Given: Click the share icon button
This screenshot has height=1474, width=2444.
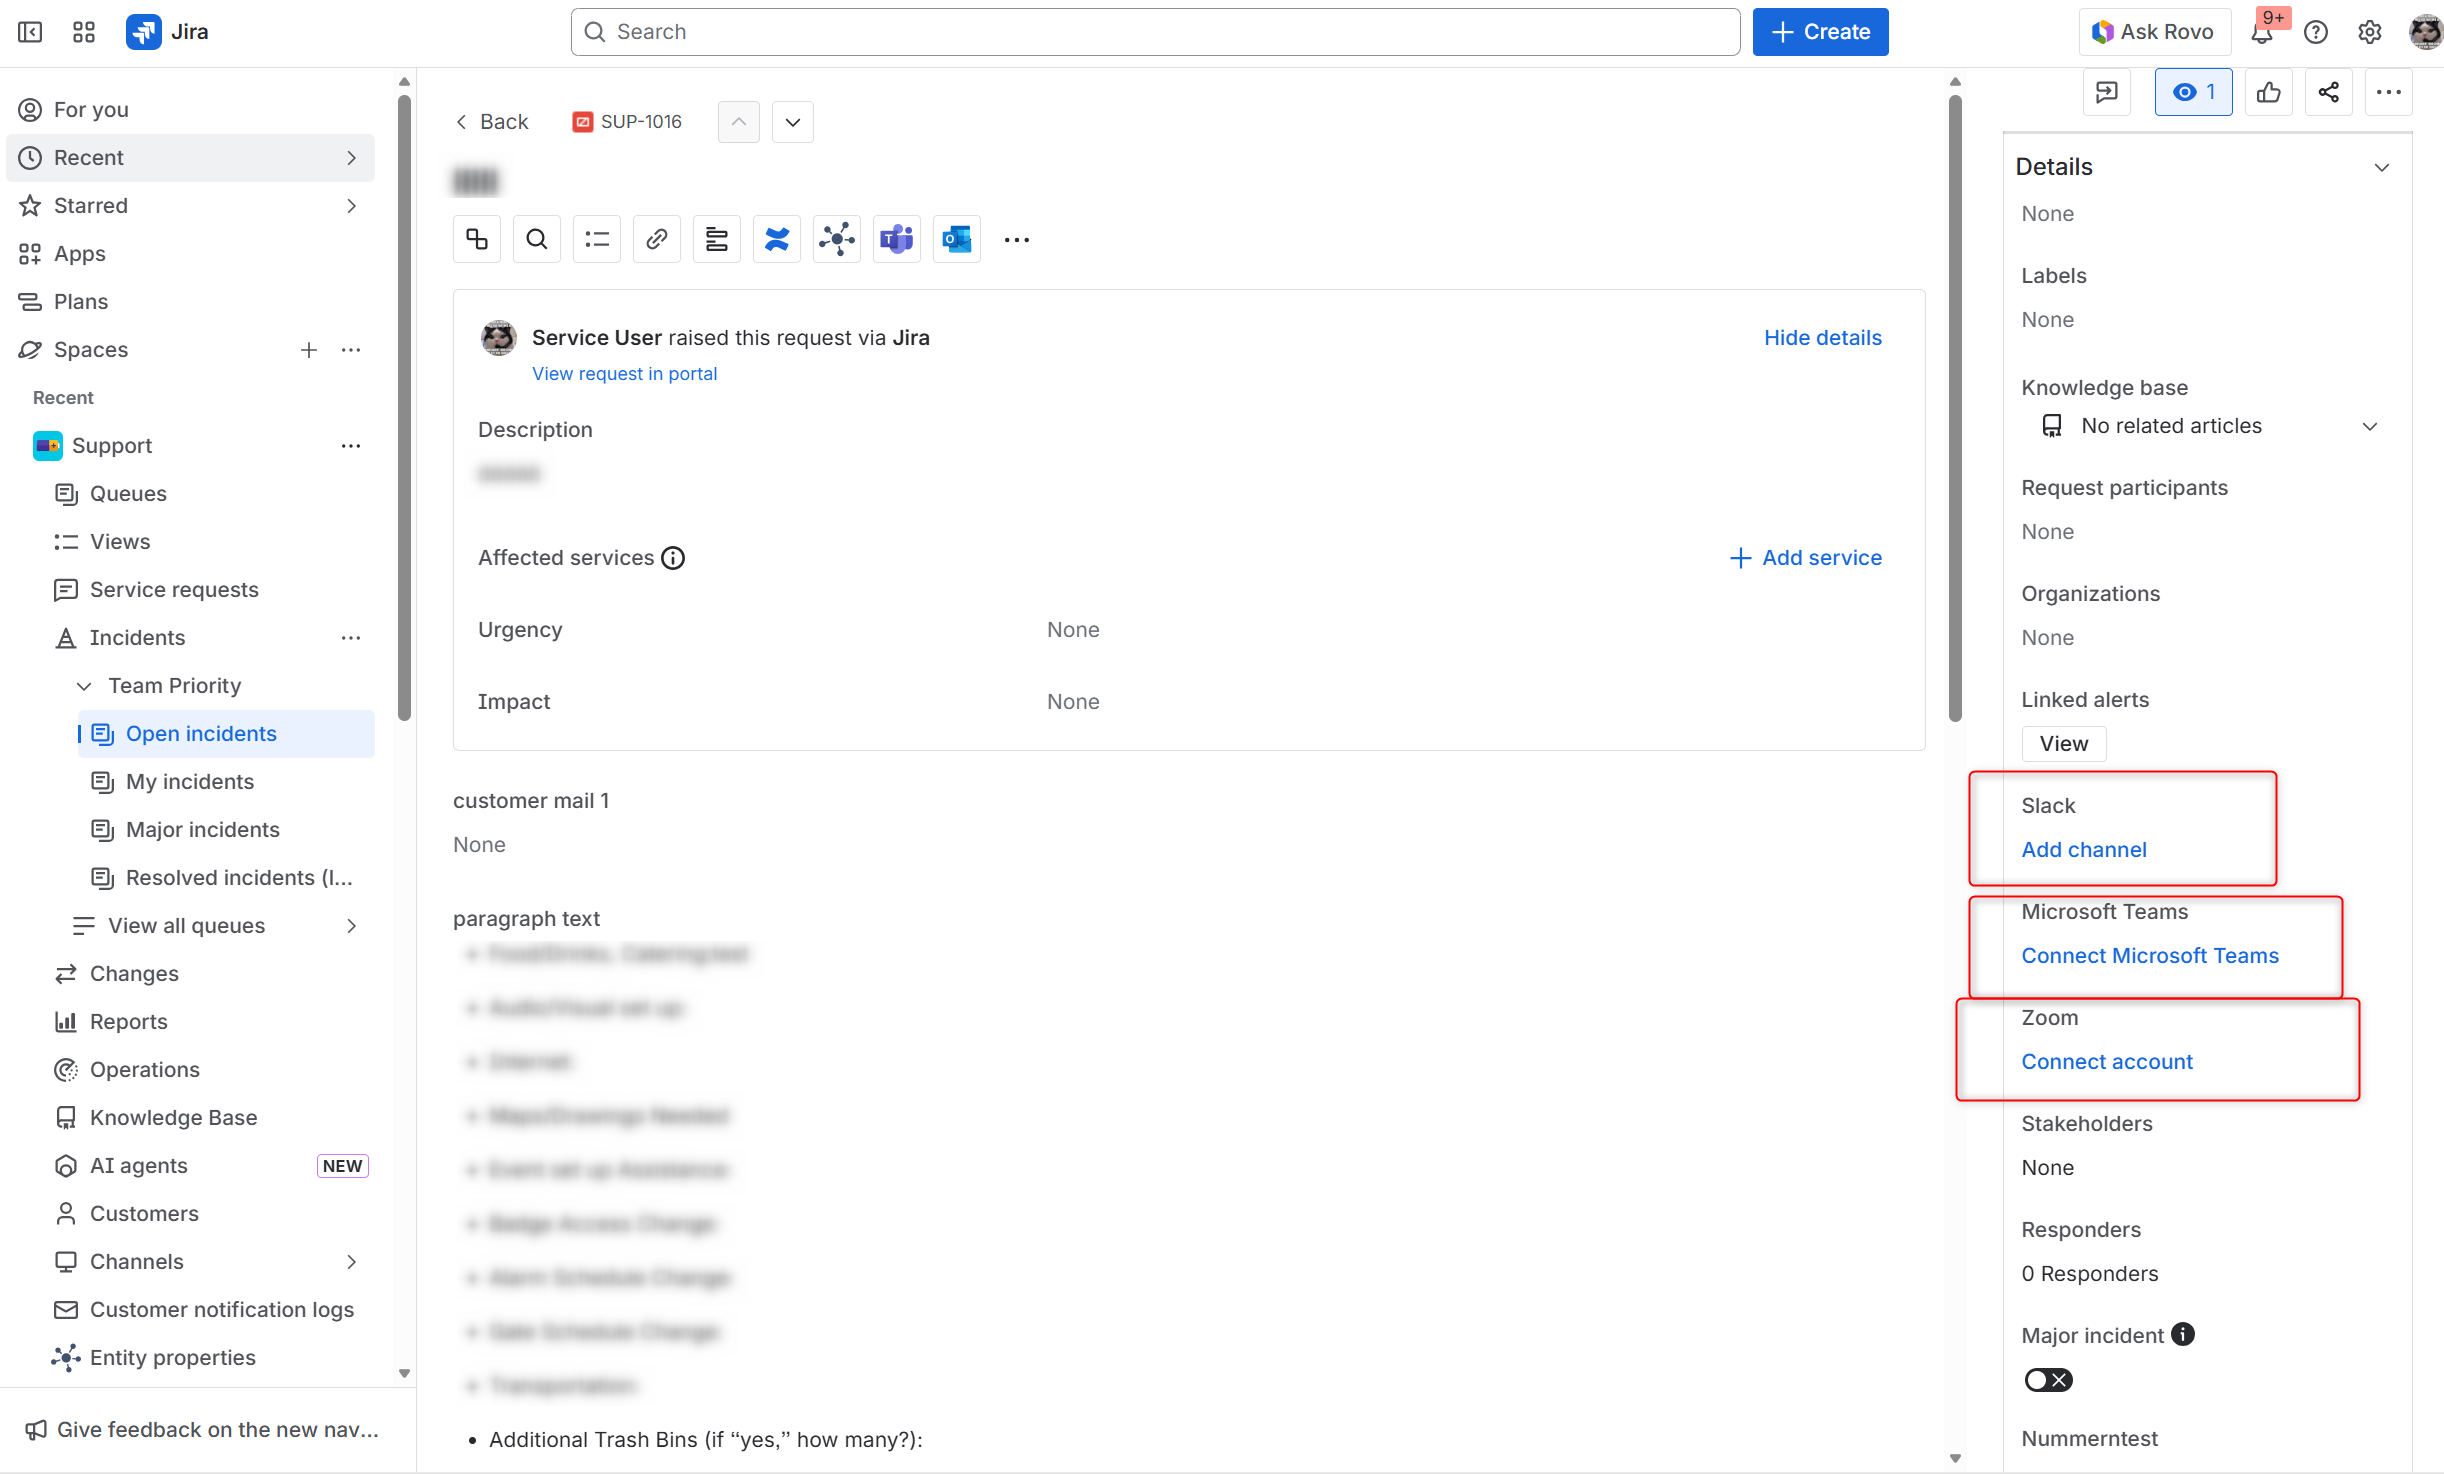Looking at the screenshot, I should coord(2328,92).
